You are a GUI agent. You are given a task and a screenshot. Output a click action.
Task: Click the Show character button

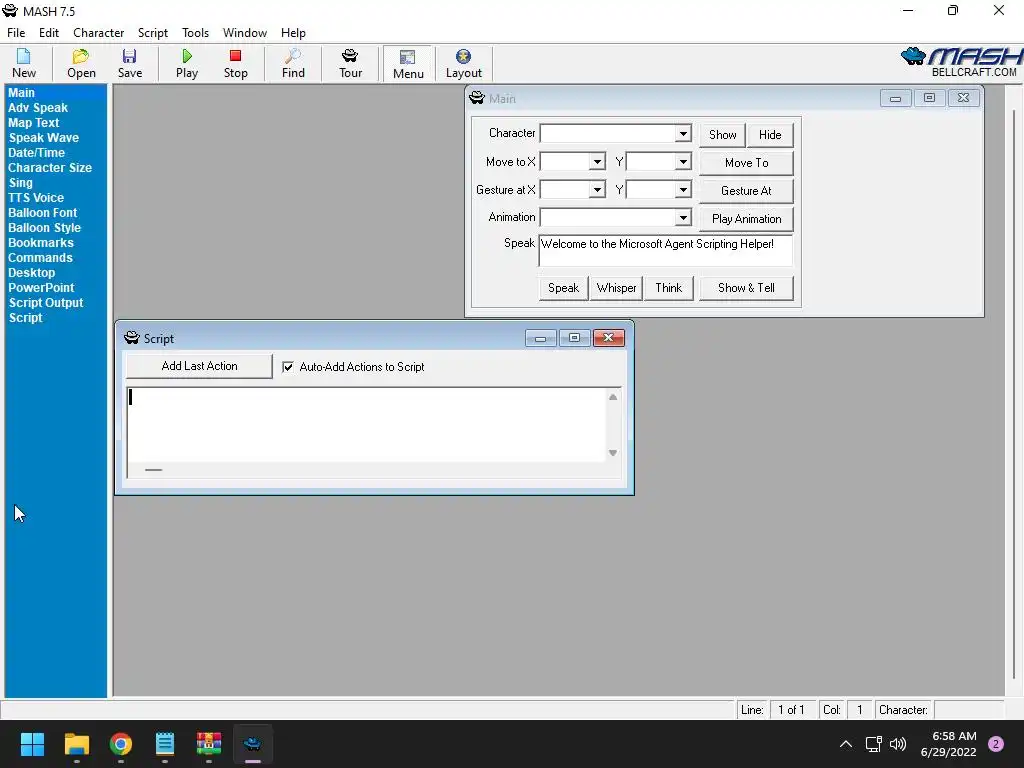coord(722,135)
